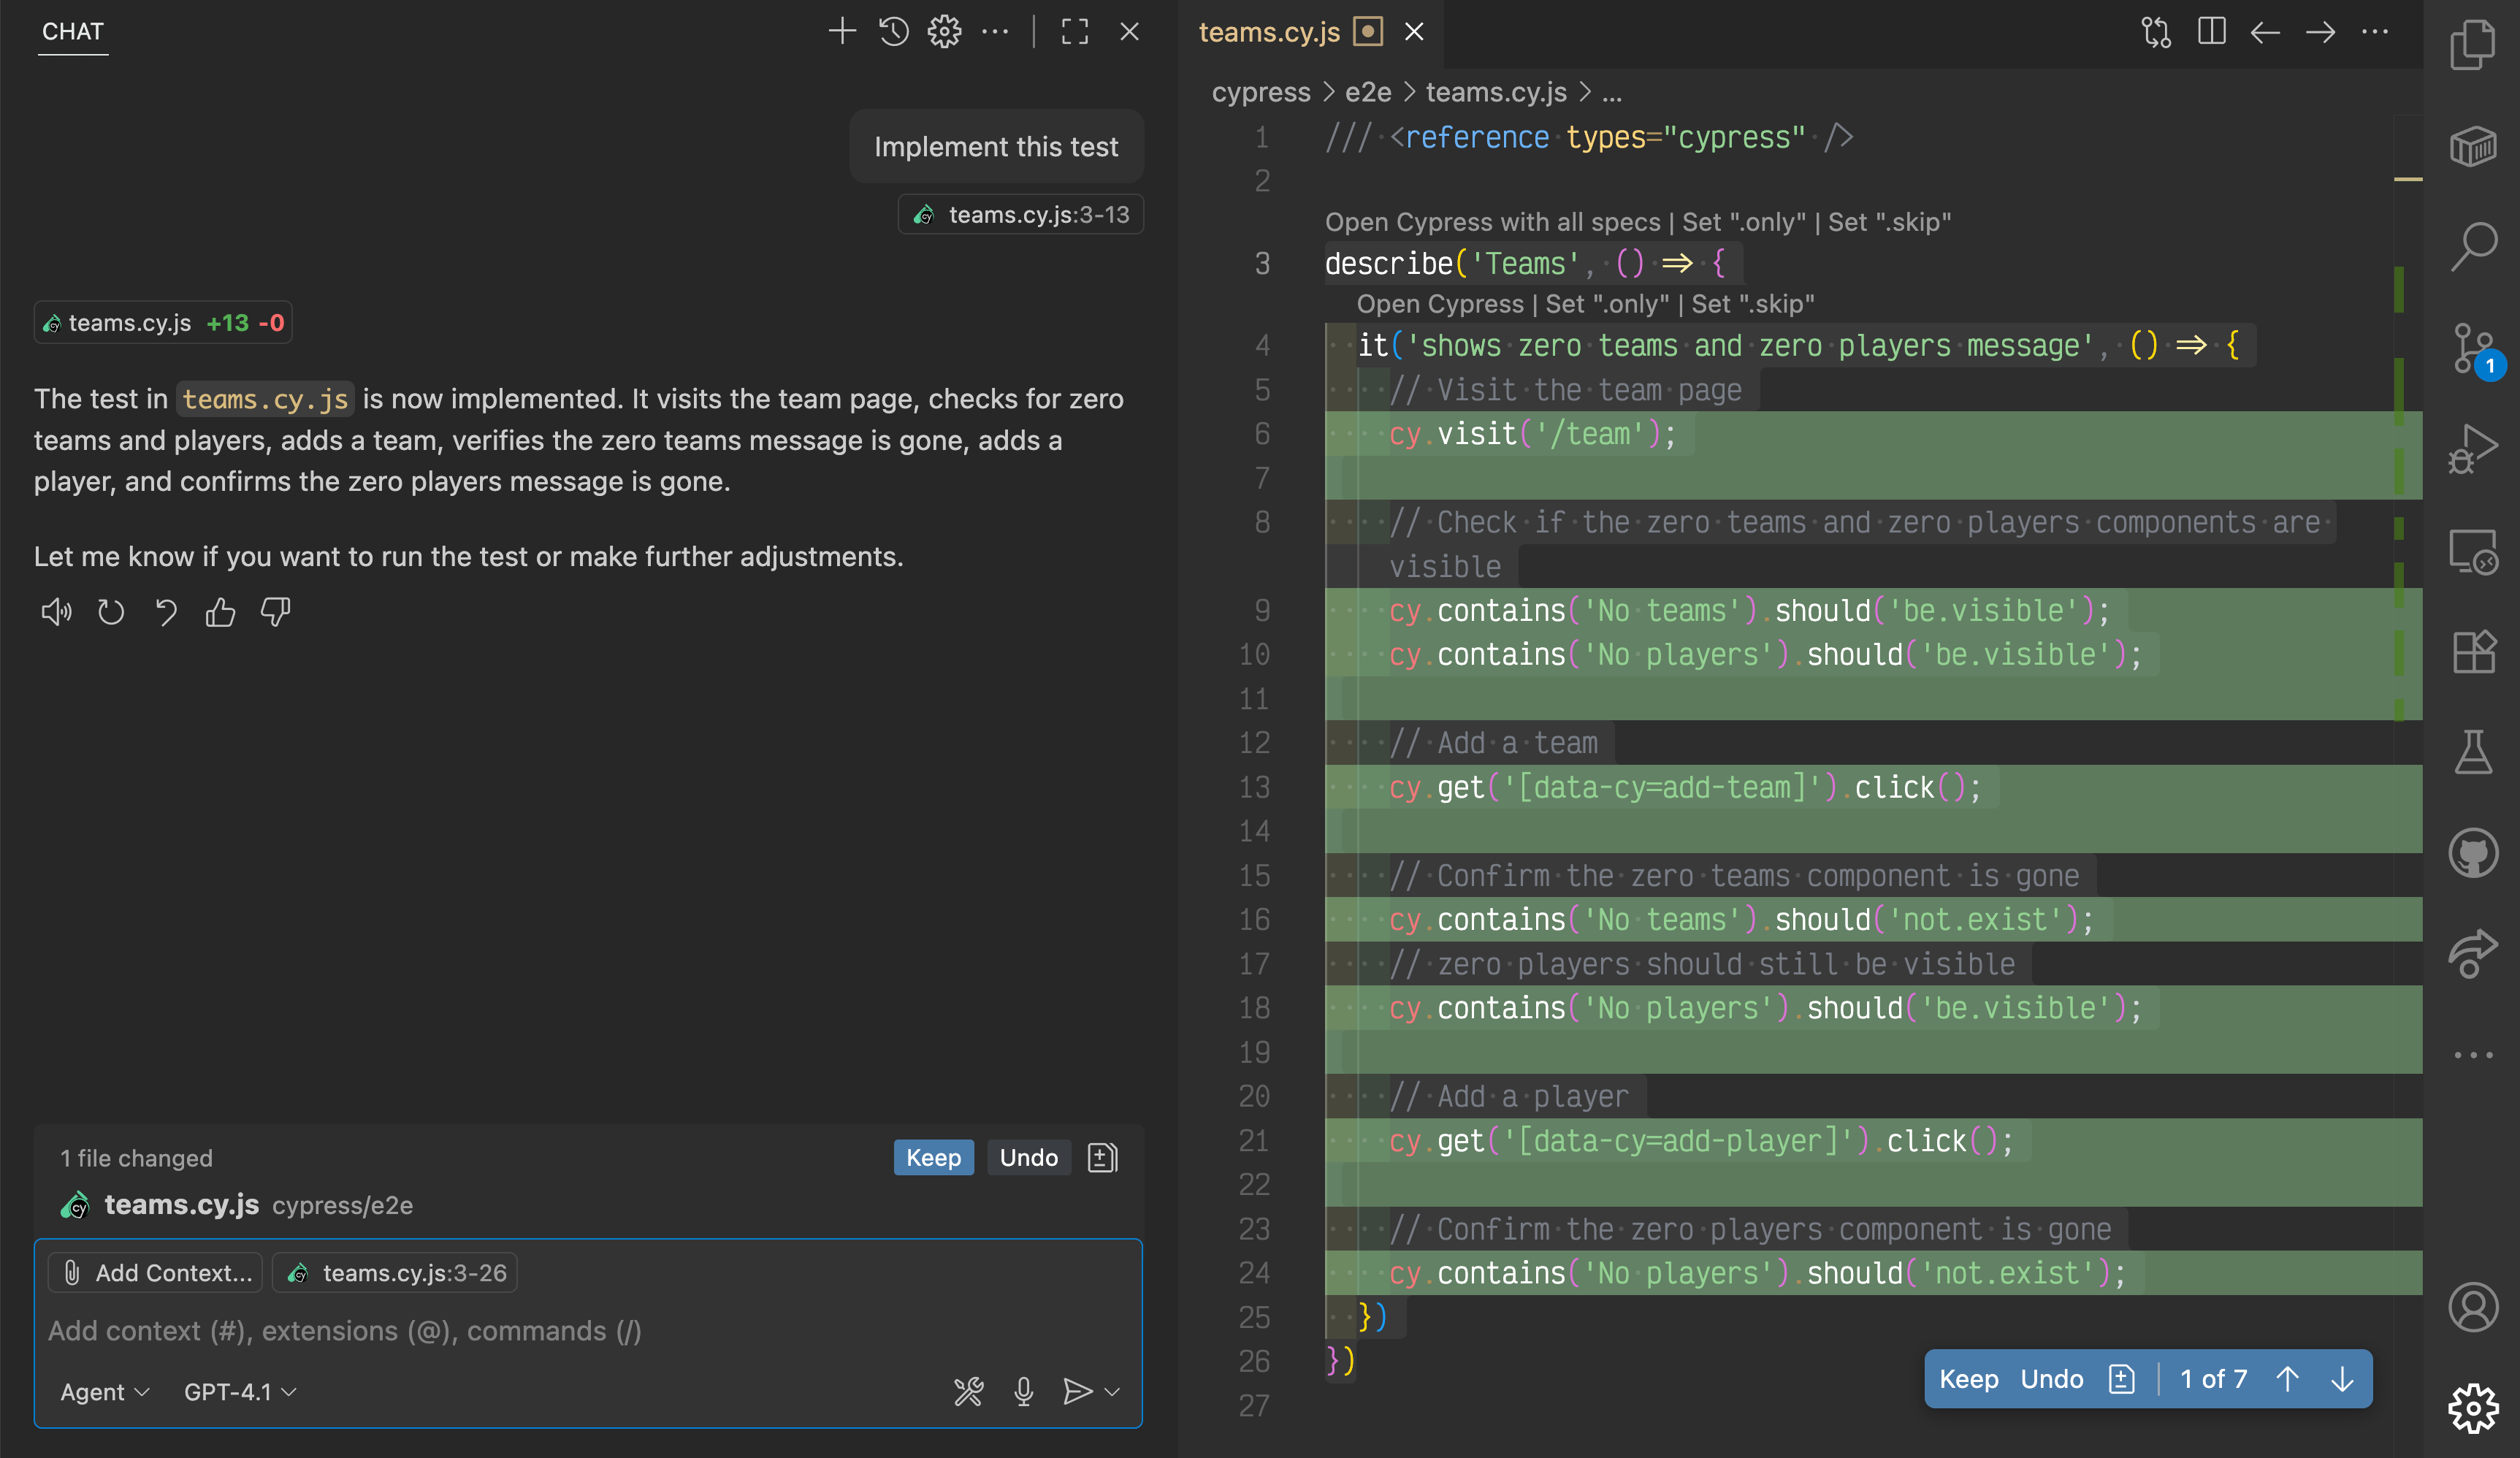Click teams.cy.js:3-13 attachment chip
Viewport: 2520px width, 1458px height.
[1021, 214]
